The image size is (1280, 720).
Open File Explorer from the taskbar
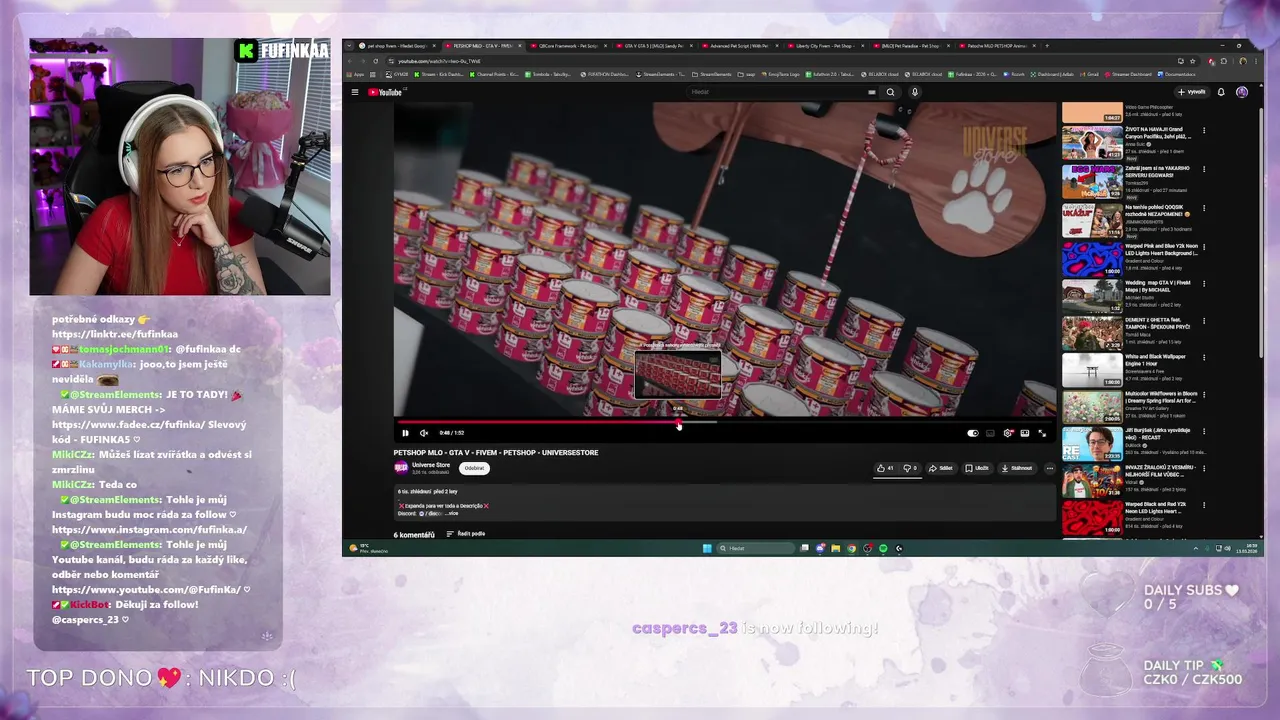tap(836, 548)
